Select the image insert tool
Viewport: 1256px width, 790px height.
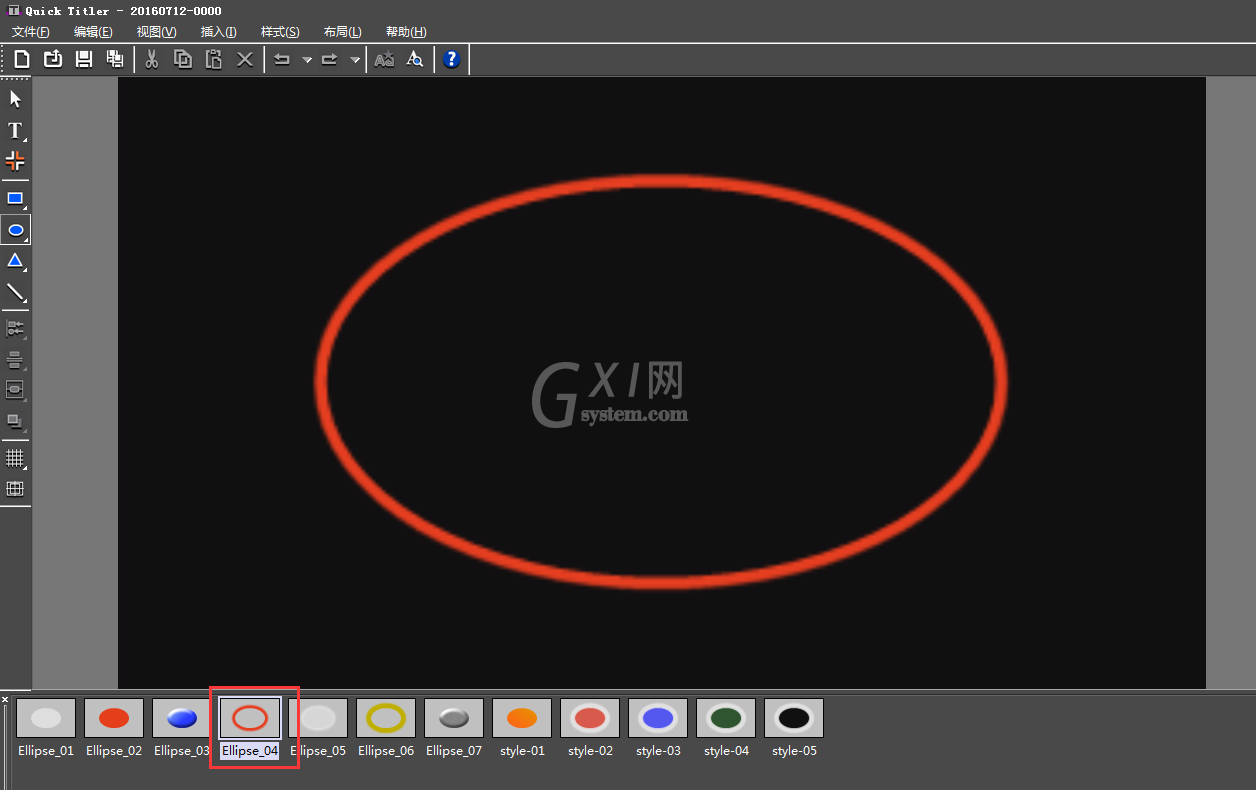(15, 160)
